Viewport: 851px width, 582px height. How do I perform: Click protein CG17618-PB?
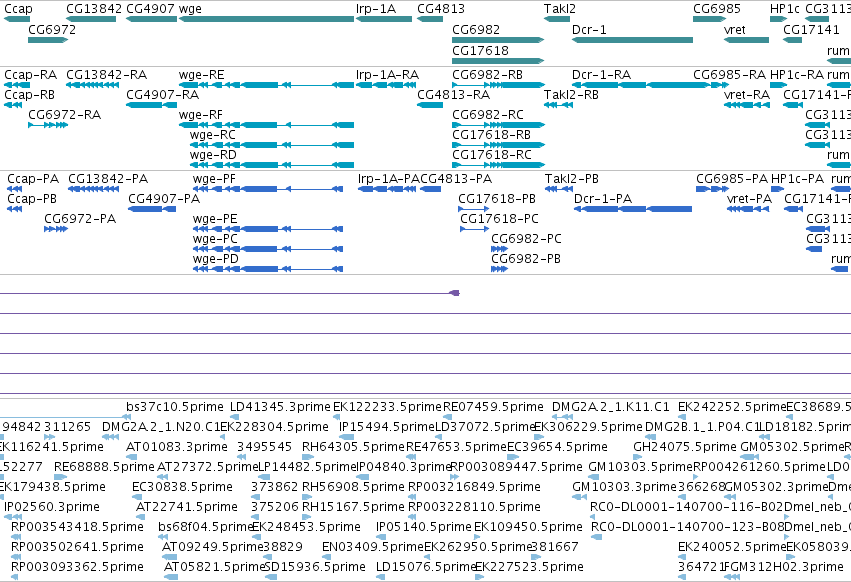(x=474, y=209)
